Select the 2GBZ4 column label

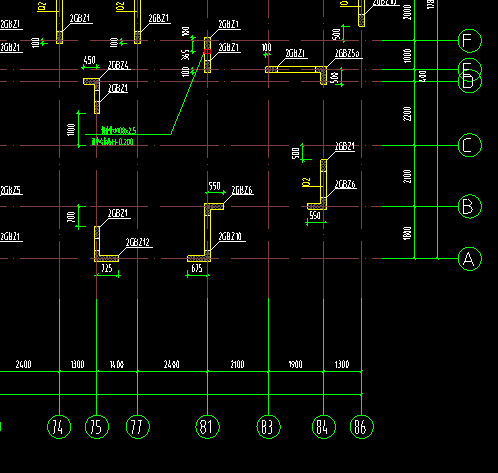(118, 65)
